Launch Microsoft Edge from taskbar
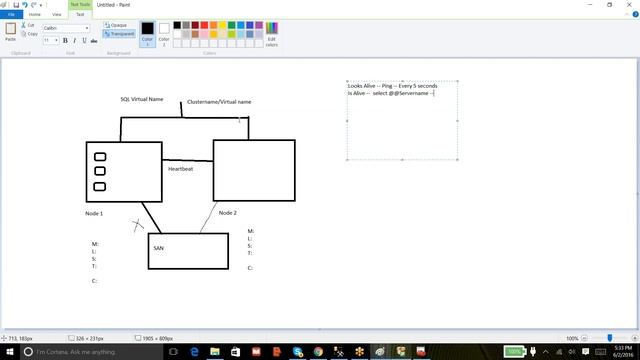 pyautogui.click(x=194, y=351)
